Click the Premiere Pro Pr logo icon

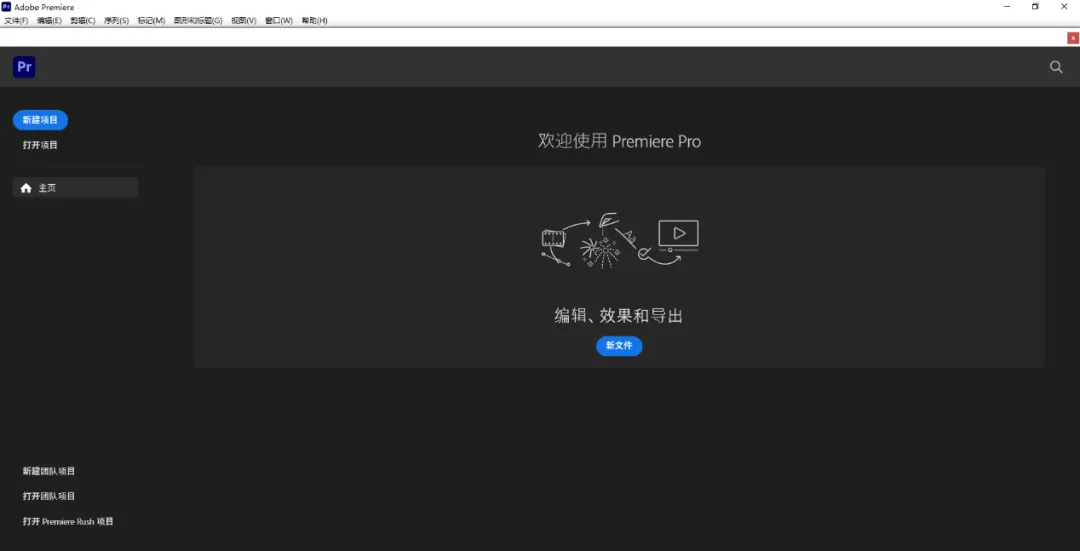tap(24, 67)
